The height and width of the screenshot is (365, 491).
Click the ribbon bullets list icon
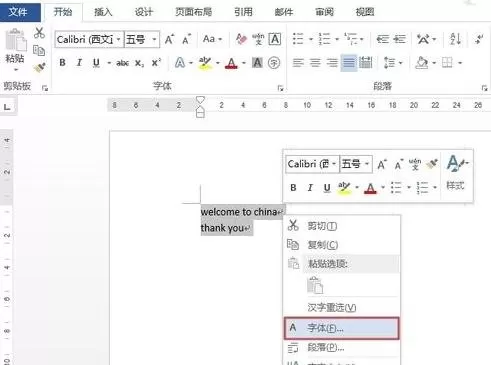[x=298, y=39]
